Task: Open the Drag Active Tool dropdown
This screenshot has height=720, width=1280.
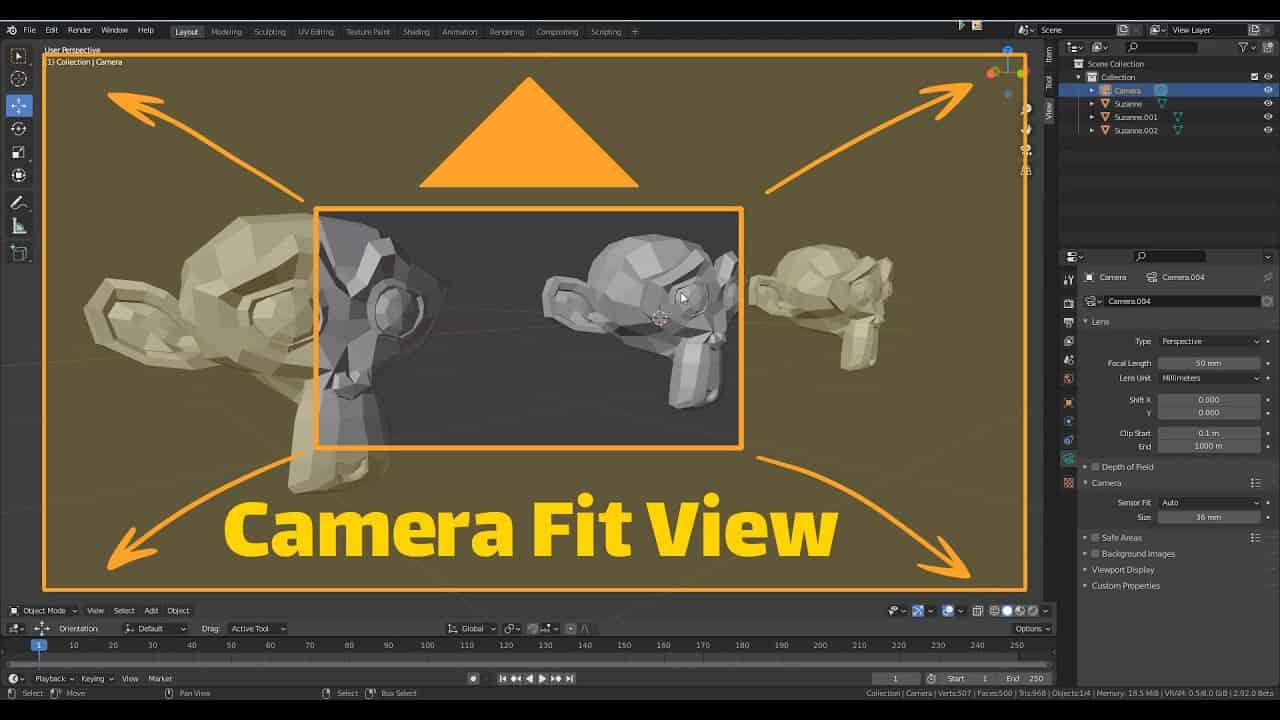Action: (x=258, y=628)
